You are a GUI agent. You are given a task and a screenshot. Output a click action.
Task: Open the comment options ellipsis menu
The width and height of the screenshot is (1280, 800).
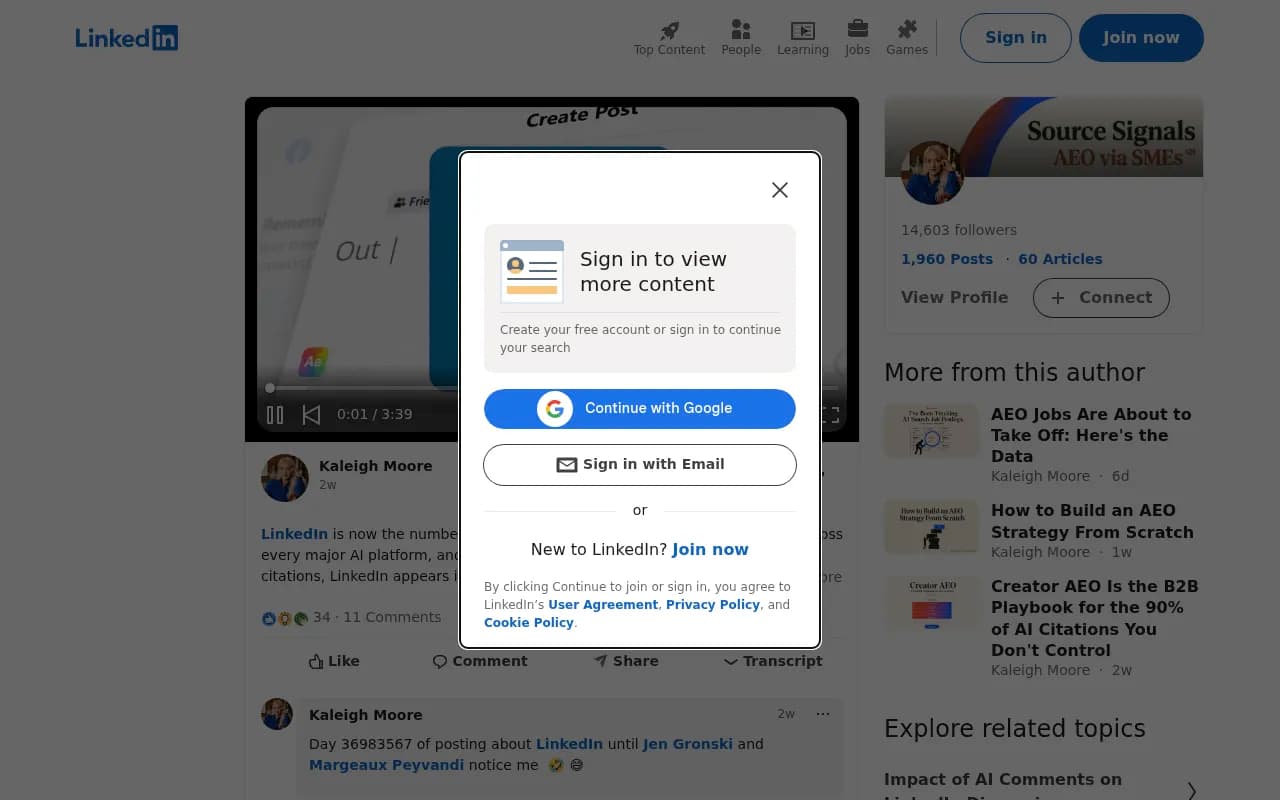[x=823, y=714]
